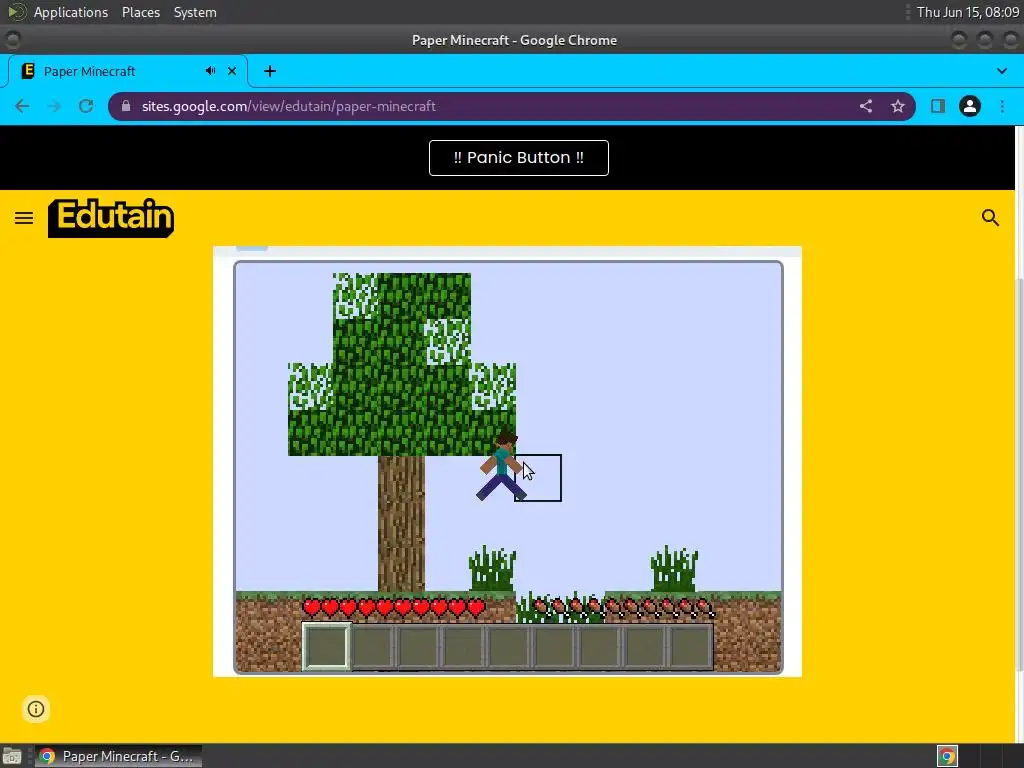The image size is (1024, 768).
Task: Switch to Paper Minecraft taskbar entry
Action: (x=118, y=756)
